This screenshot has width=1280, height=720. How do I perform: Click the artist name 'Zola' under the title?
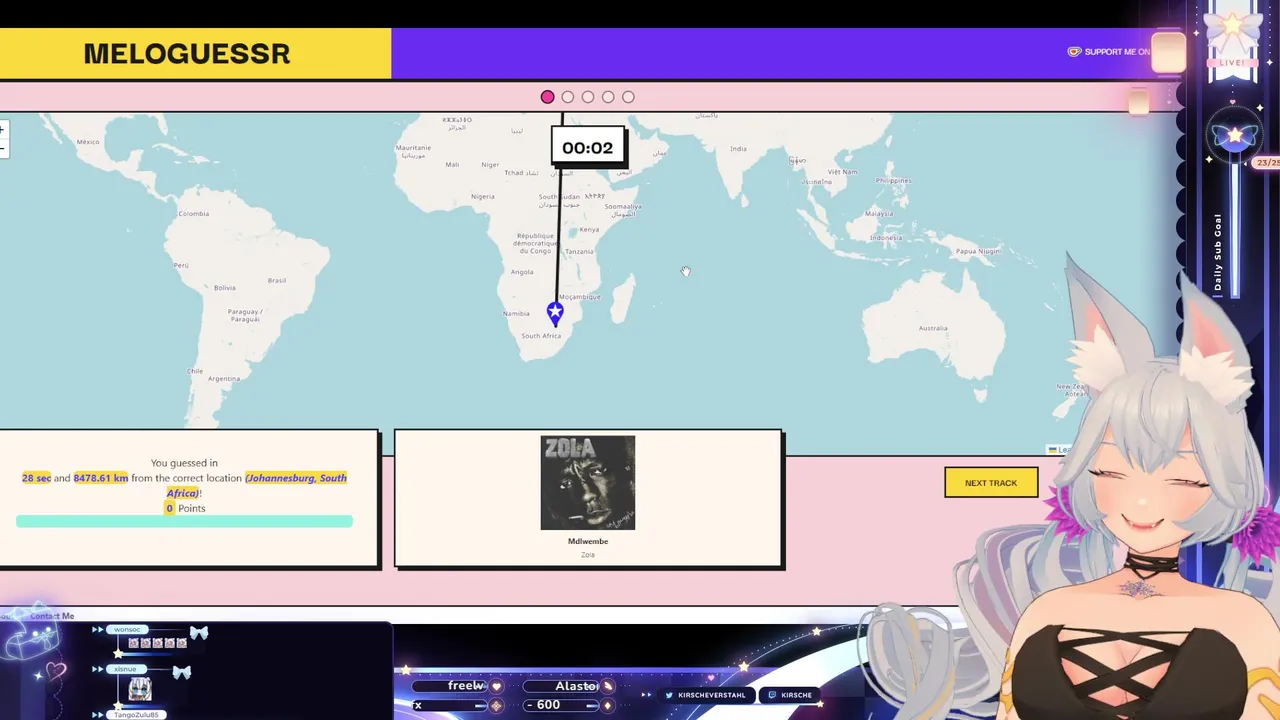click(588, 554)
